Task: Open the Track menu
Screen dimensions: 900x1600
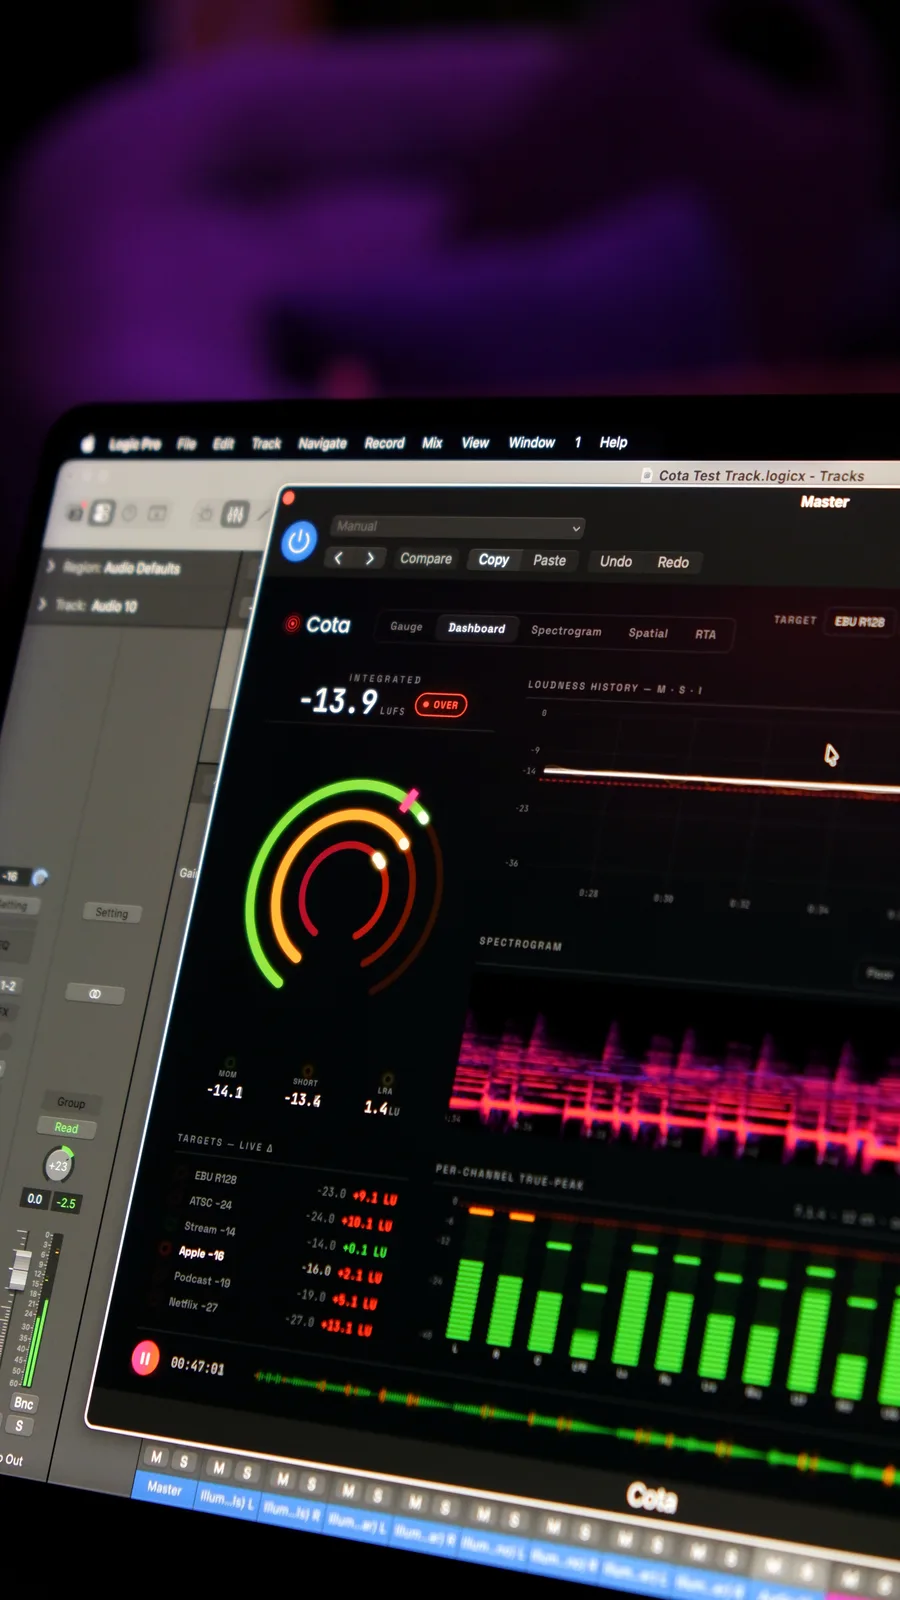Action: click(266, 443)
